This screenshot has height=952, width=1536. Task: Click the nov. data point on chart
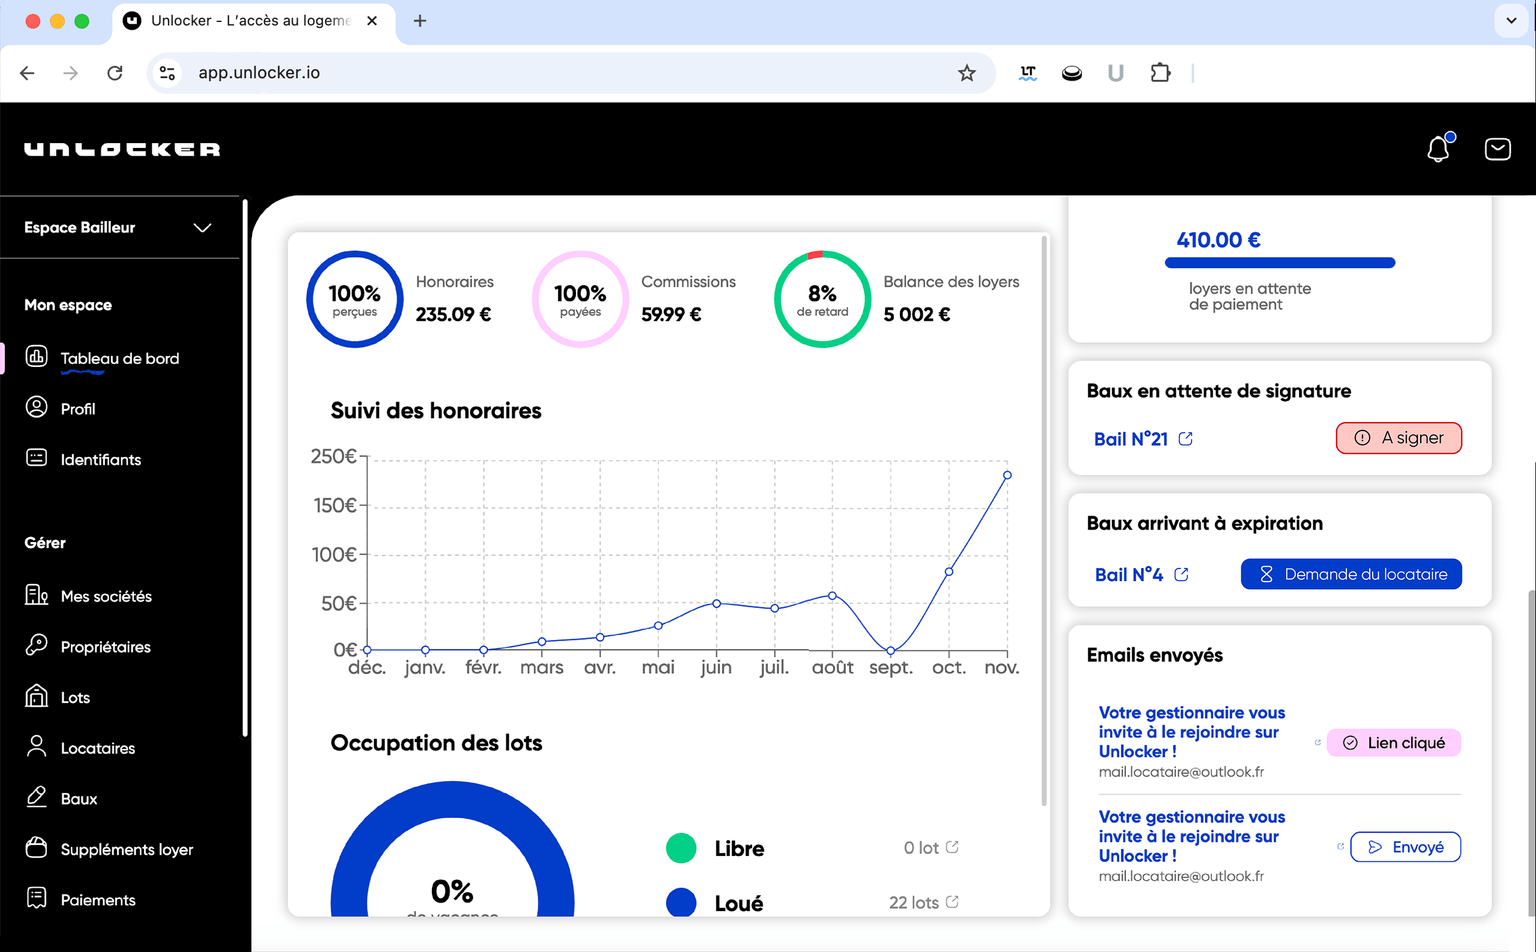tap(1007, 475)
